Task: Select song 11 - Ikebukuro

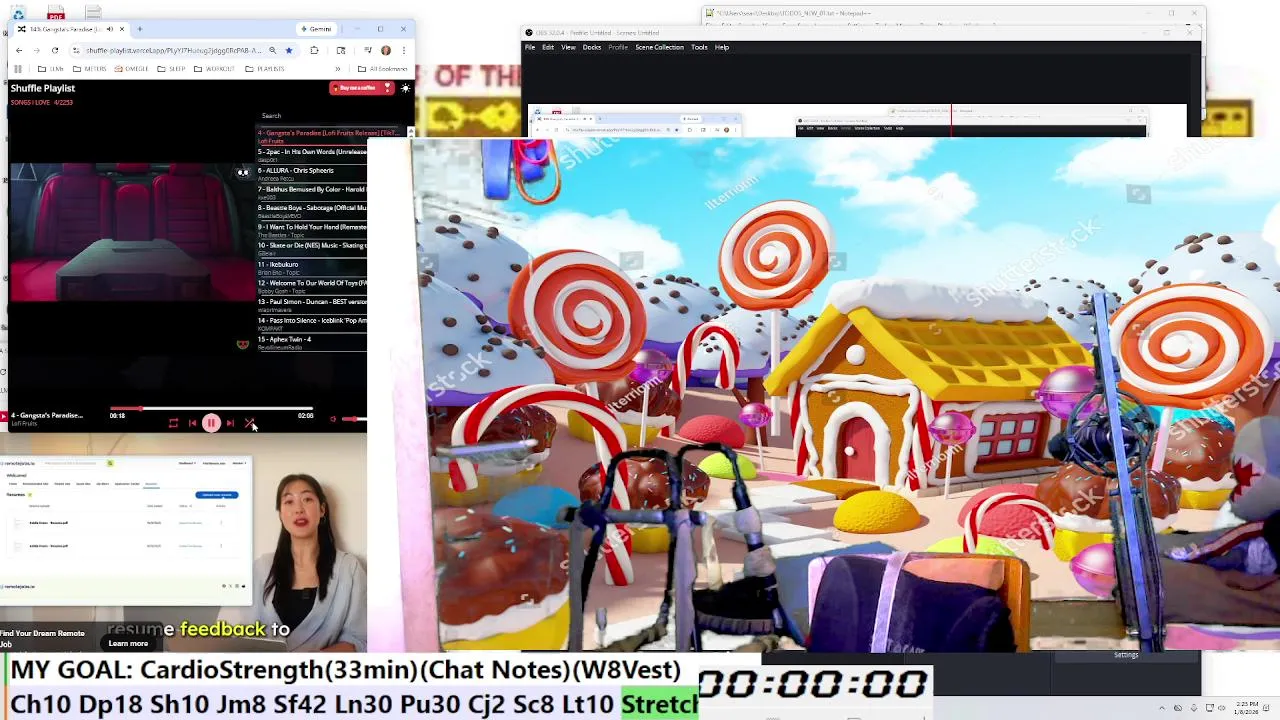Action: tap(312, 267)
